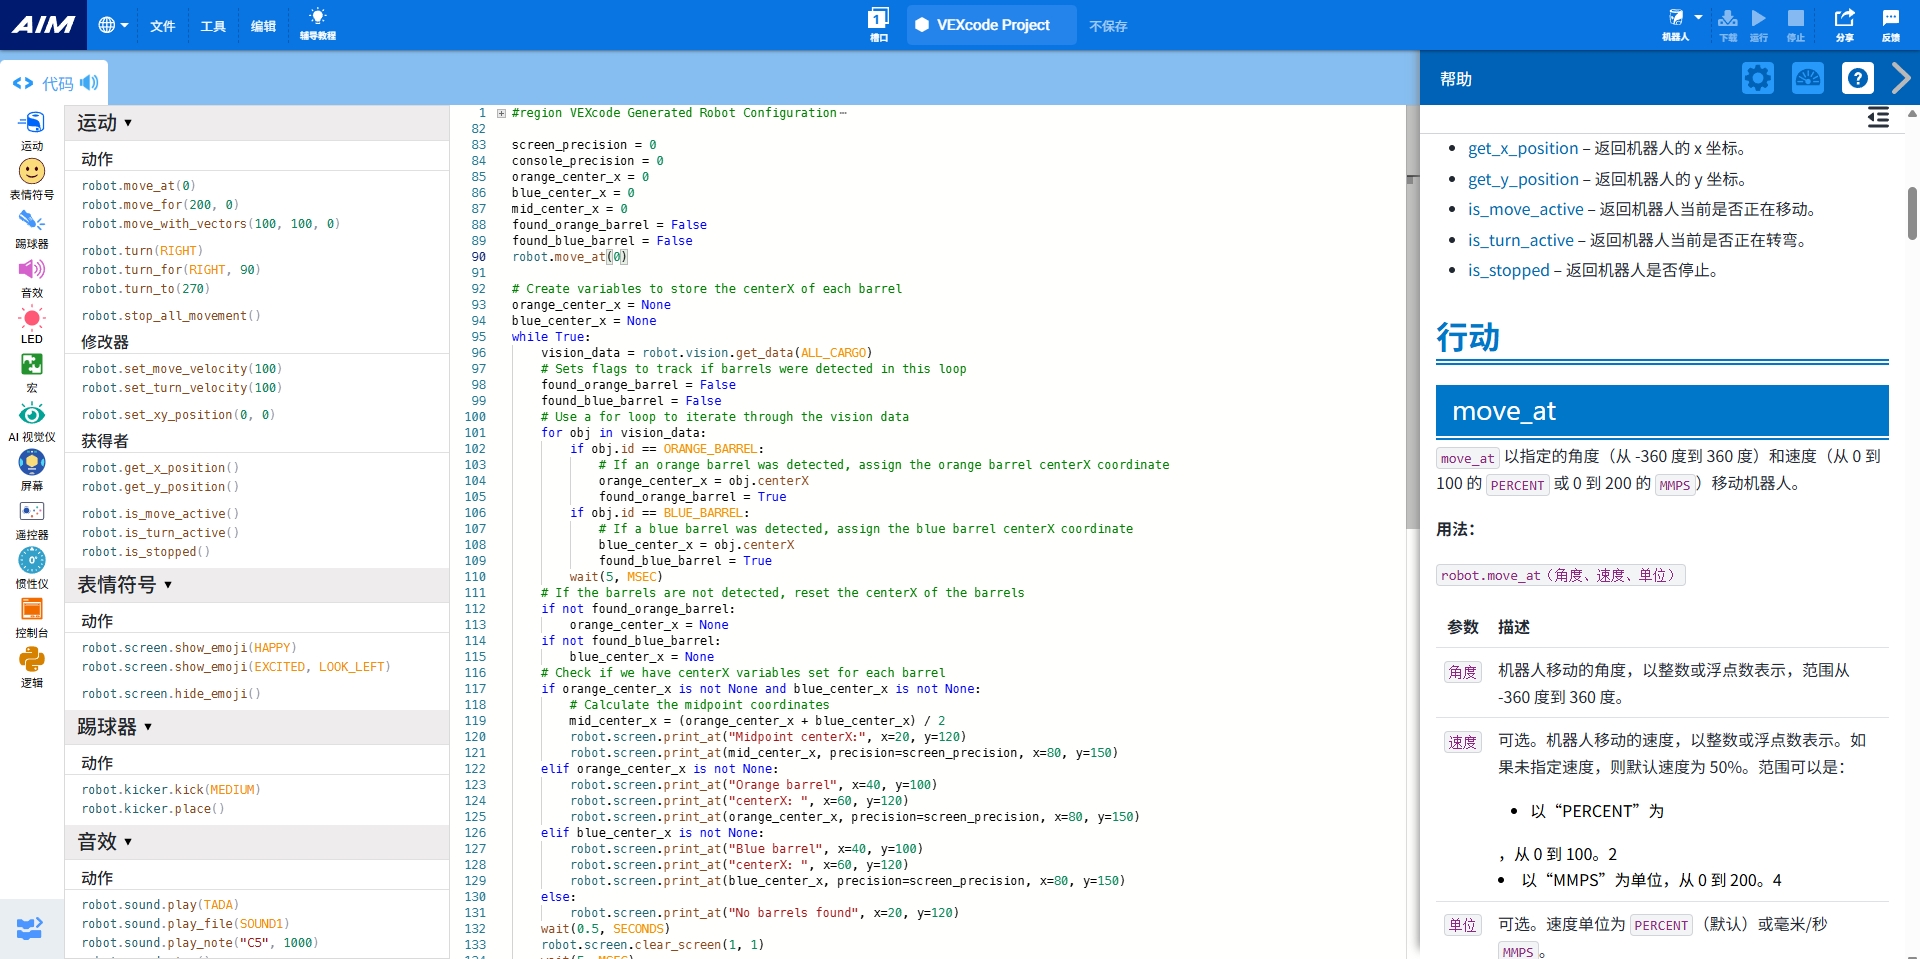Stop the project with 停止 button
Image resolution: width=1920 pixels, height=959 pixels.
click(1796, 24)
